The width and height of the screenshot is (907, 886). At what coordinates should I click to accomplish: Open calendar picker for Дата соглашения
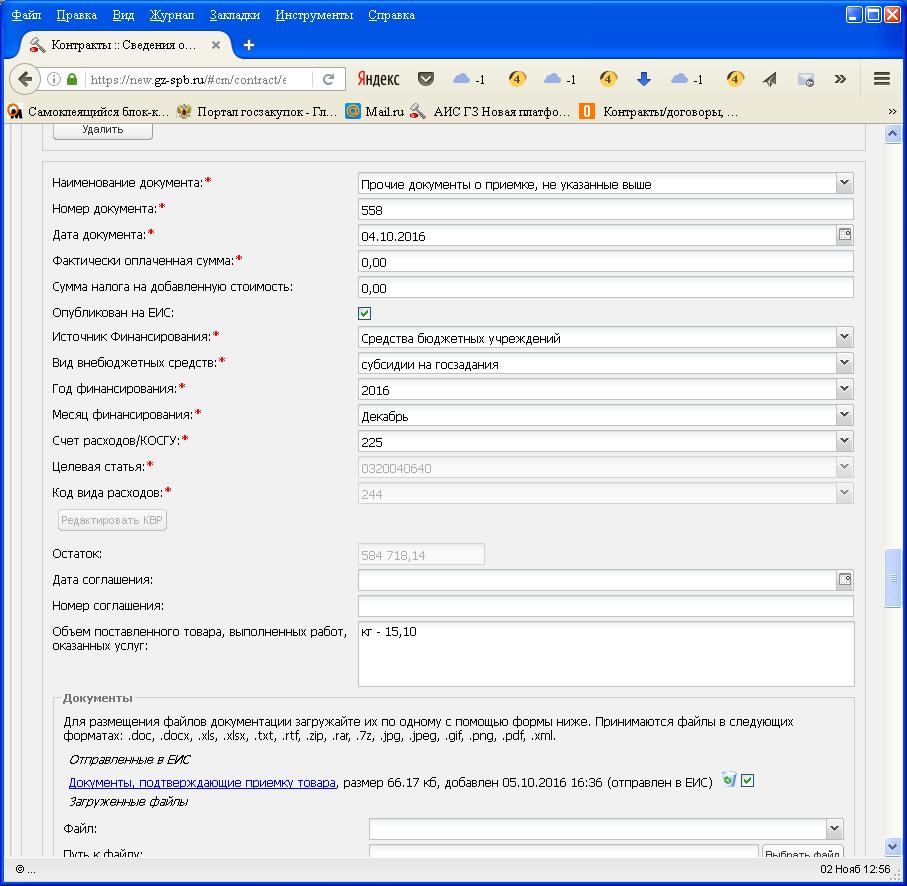pyautogui.click(x=845, y=579)
